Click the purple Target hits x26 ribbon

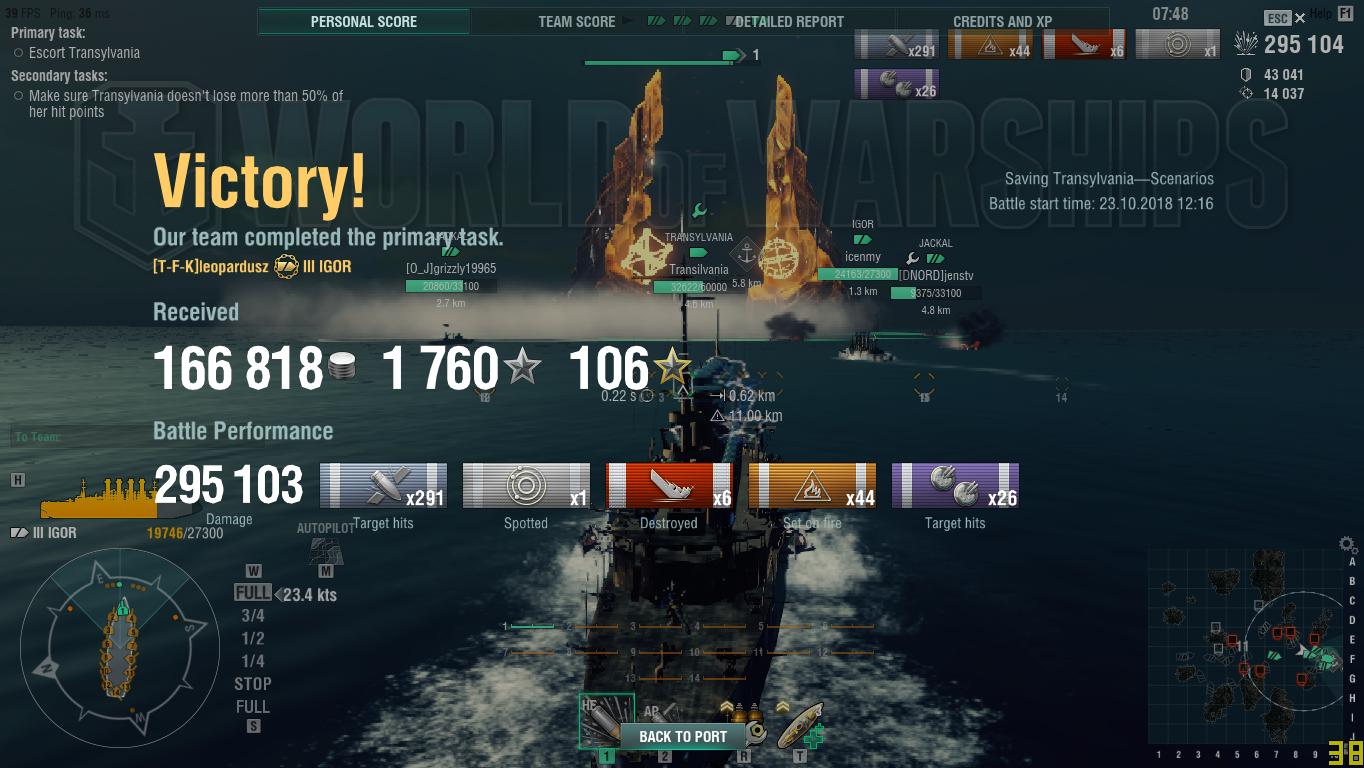tap(955, 486)
